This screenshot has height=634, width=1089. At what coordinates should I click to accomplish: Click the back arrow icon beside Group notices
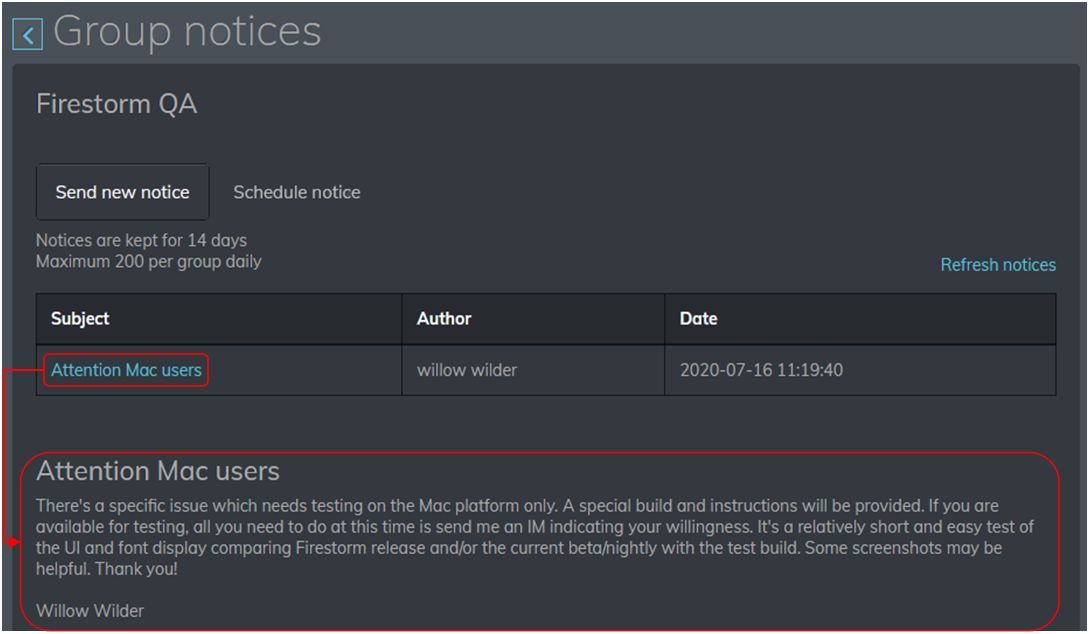tap(28, 35)
